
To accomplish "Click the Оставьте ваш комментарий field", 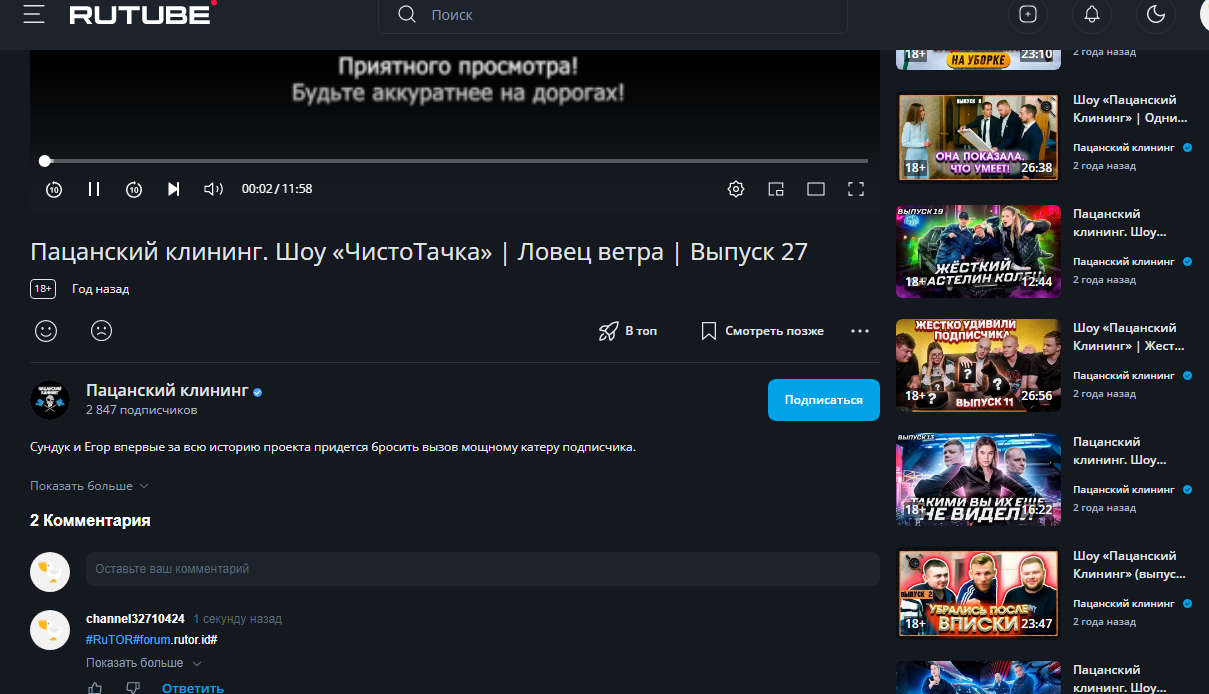I will (483, 569).
